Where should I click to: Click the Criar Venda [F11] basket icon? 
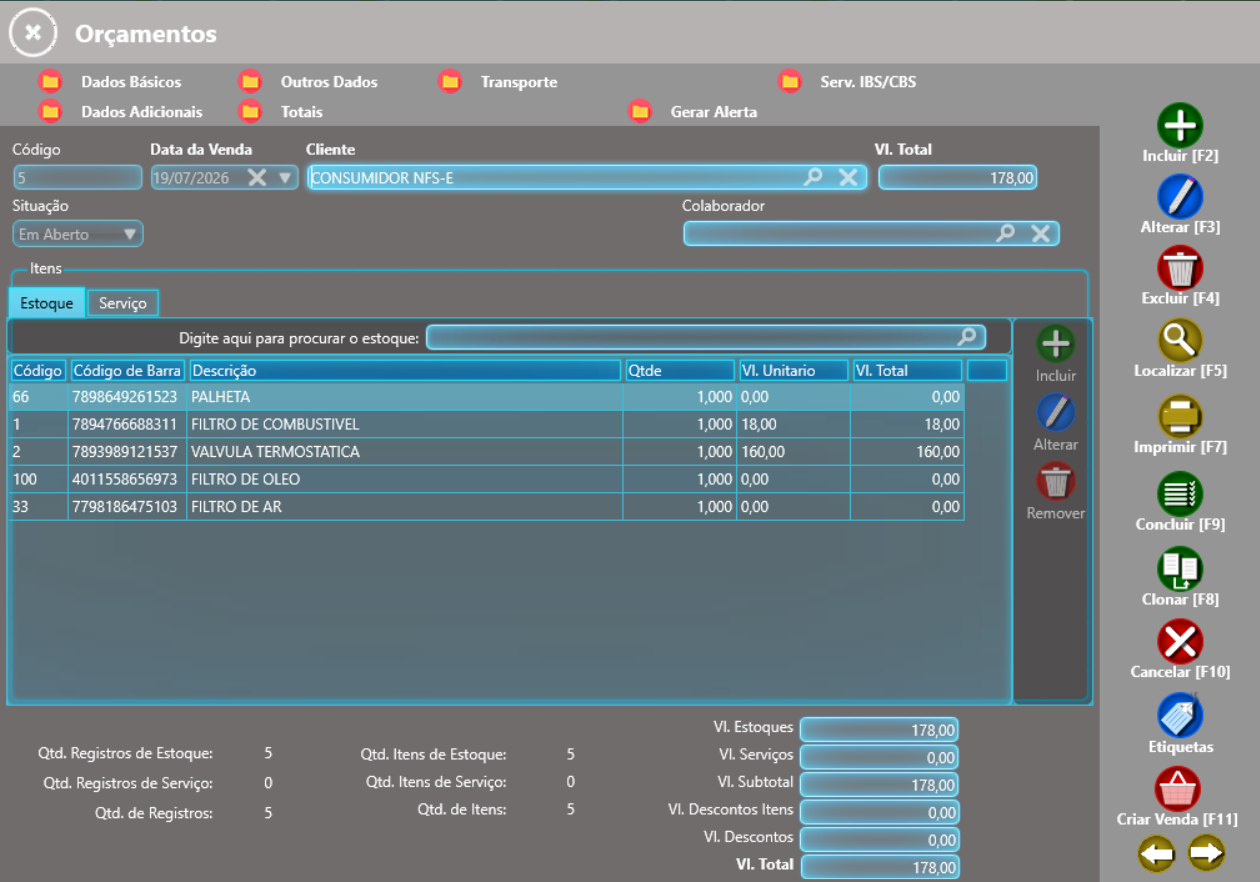[x=1177, y=789]
